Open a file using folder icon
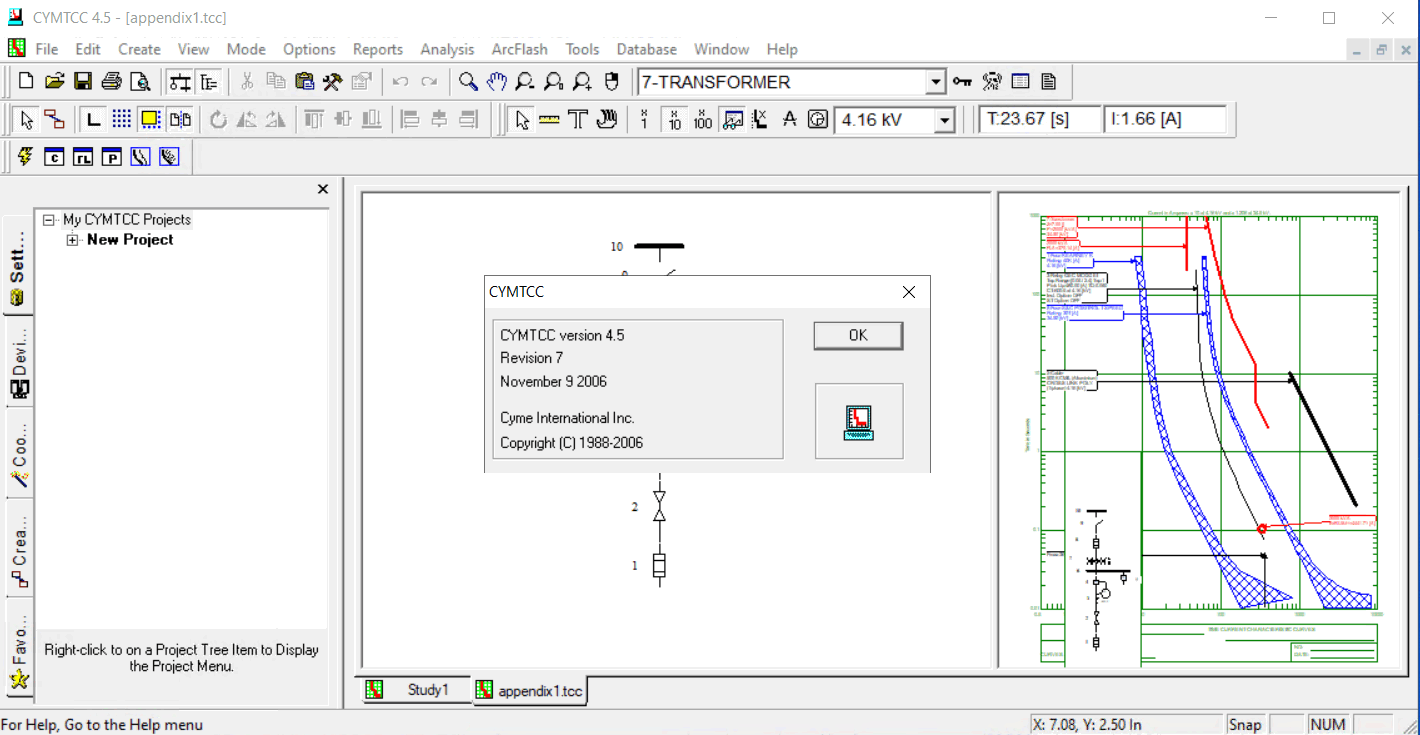The width and height of the screenshot is (1420, 735). [54, 82]
